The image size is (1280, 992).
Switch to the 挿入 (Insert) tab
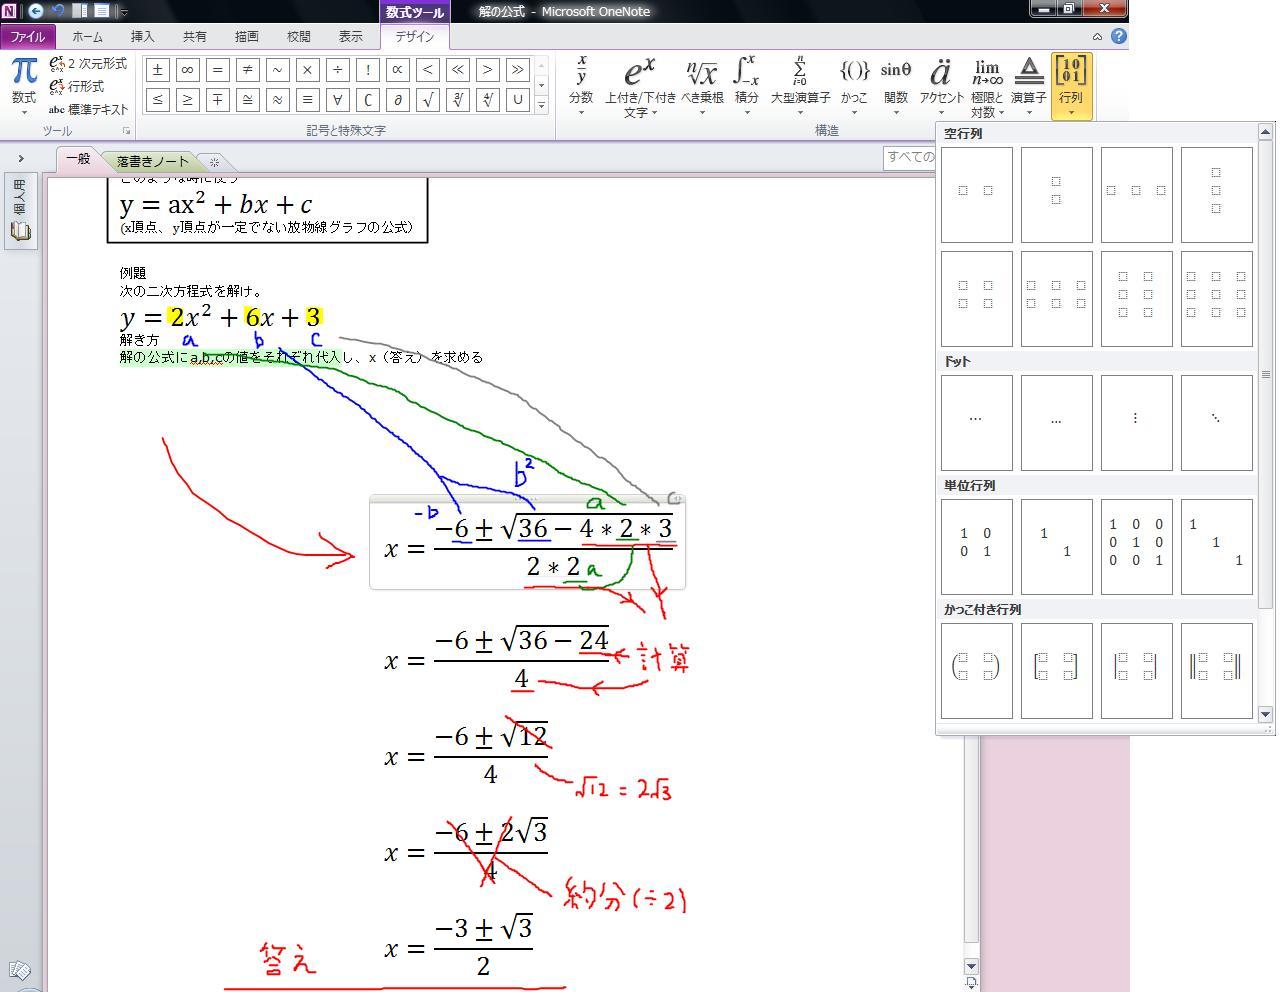click(142, 36)
